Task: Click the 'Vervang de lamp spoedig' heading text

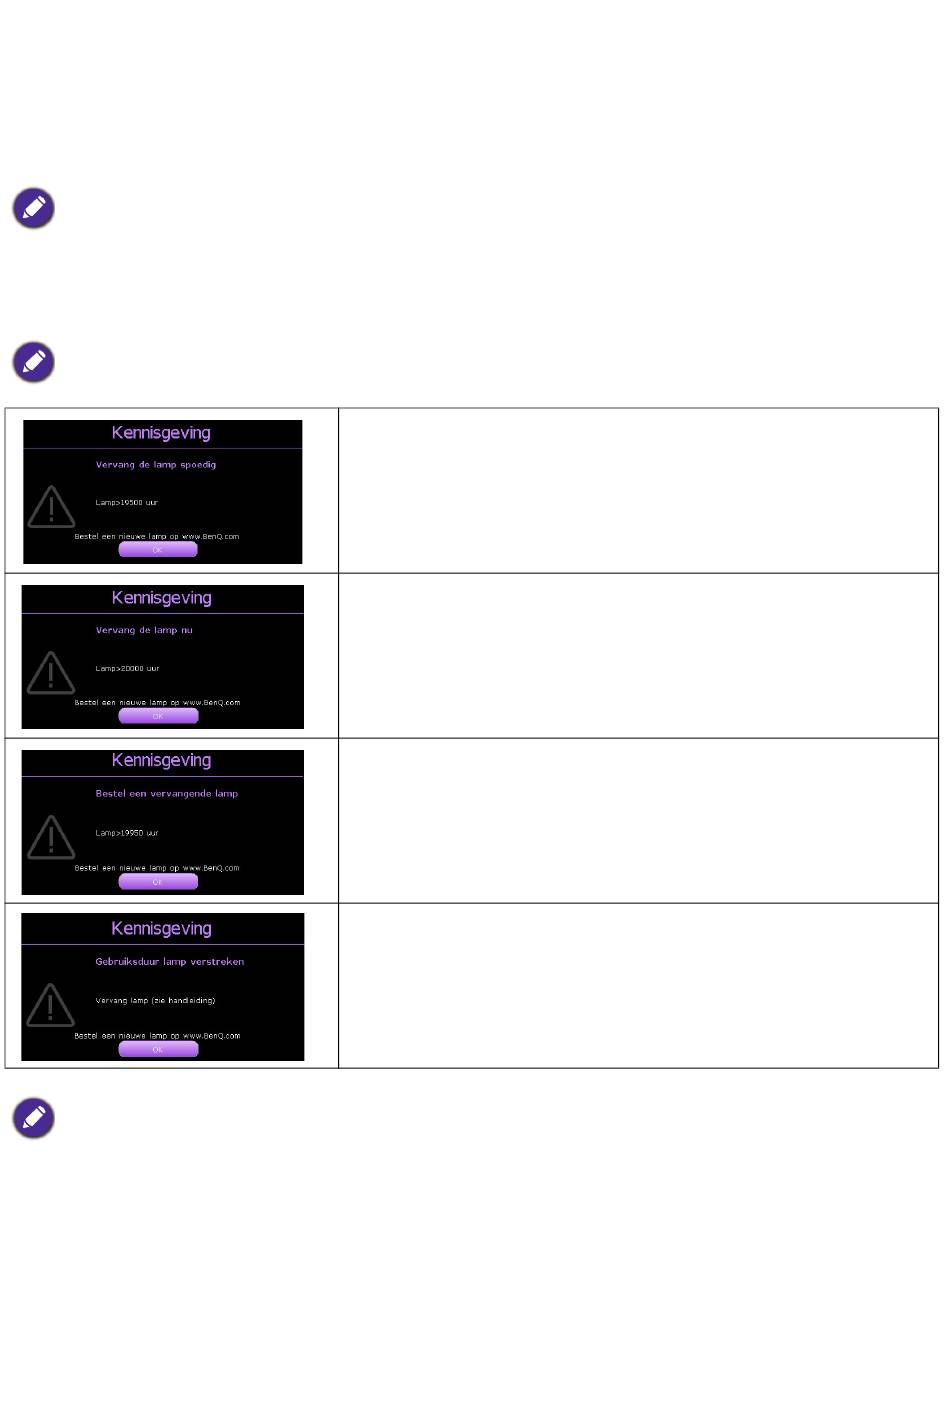Action: point(156,465)
